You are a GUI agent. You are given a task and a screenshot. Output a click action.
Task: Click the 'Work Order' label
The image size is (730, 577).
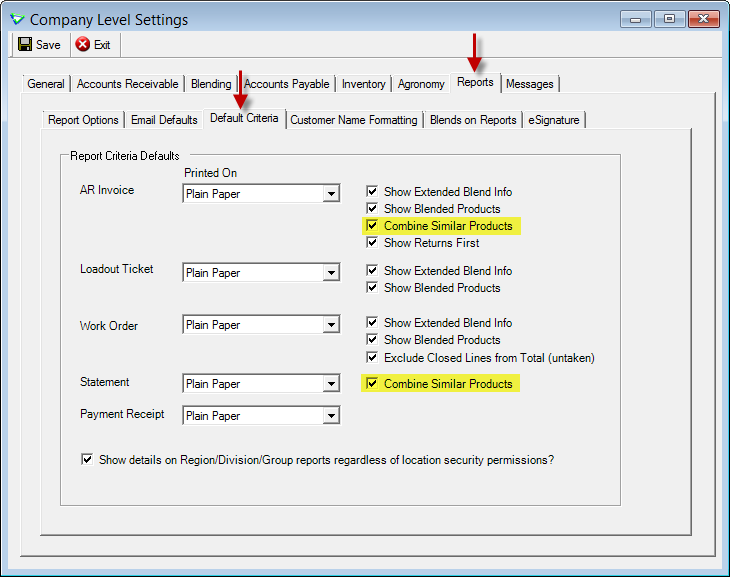[x=108, y=326]
